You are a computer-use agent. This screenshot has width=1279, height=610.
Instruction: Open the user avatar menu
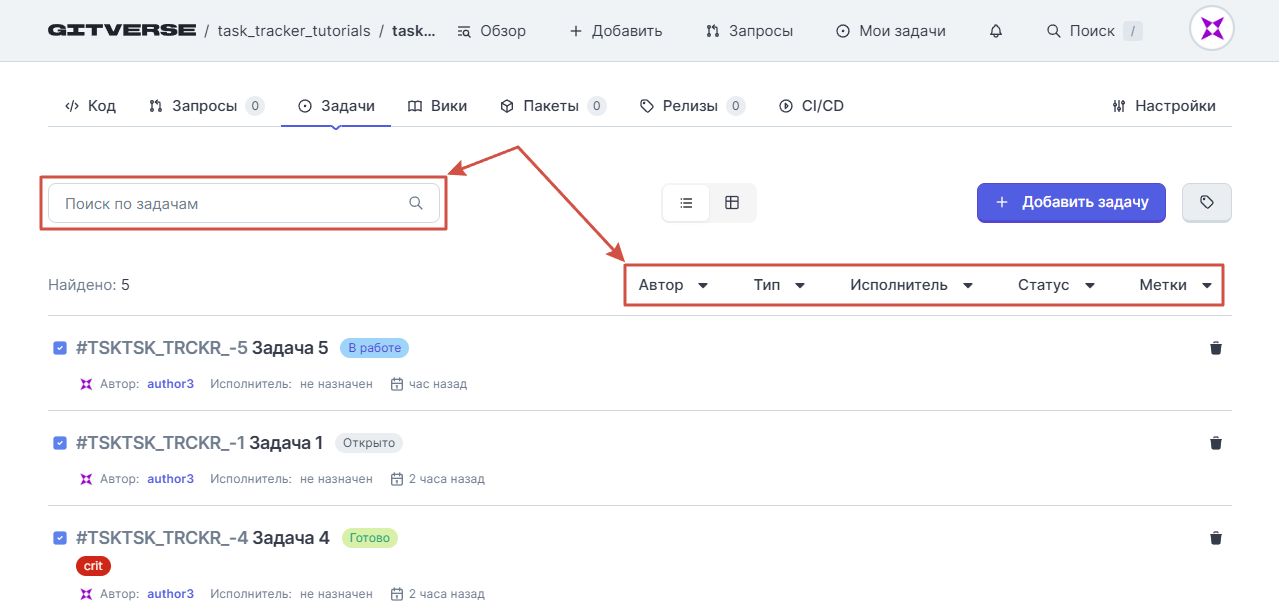pos(1211,29)
